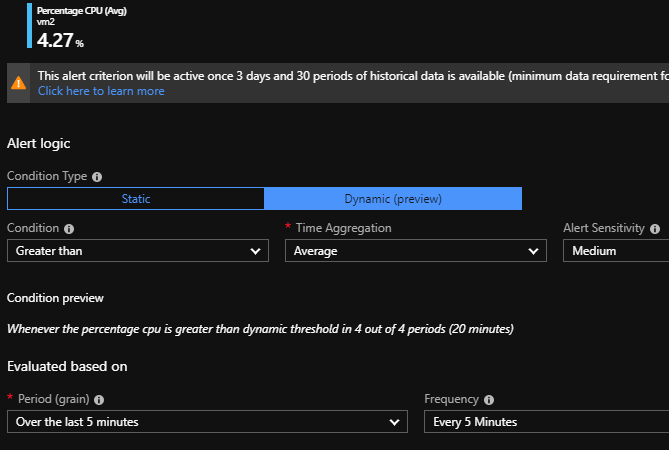Click the orange warning triangle icon
669x450 pixels.
point(19,83)
